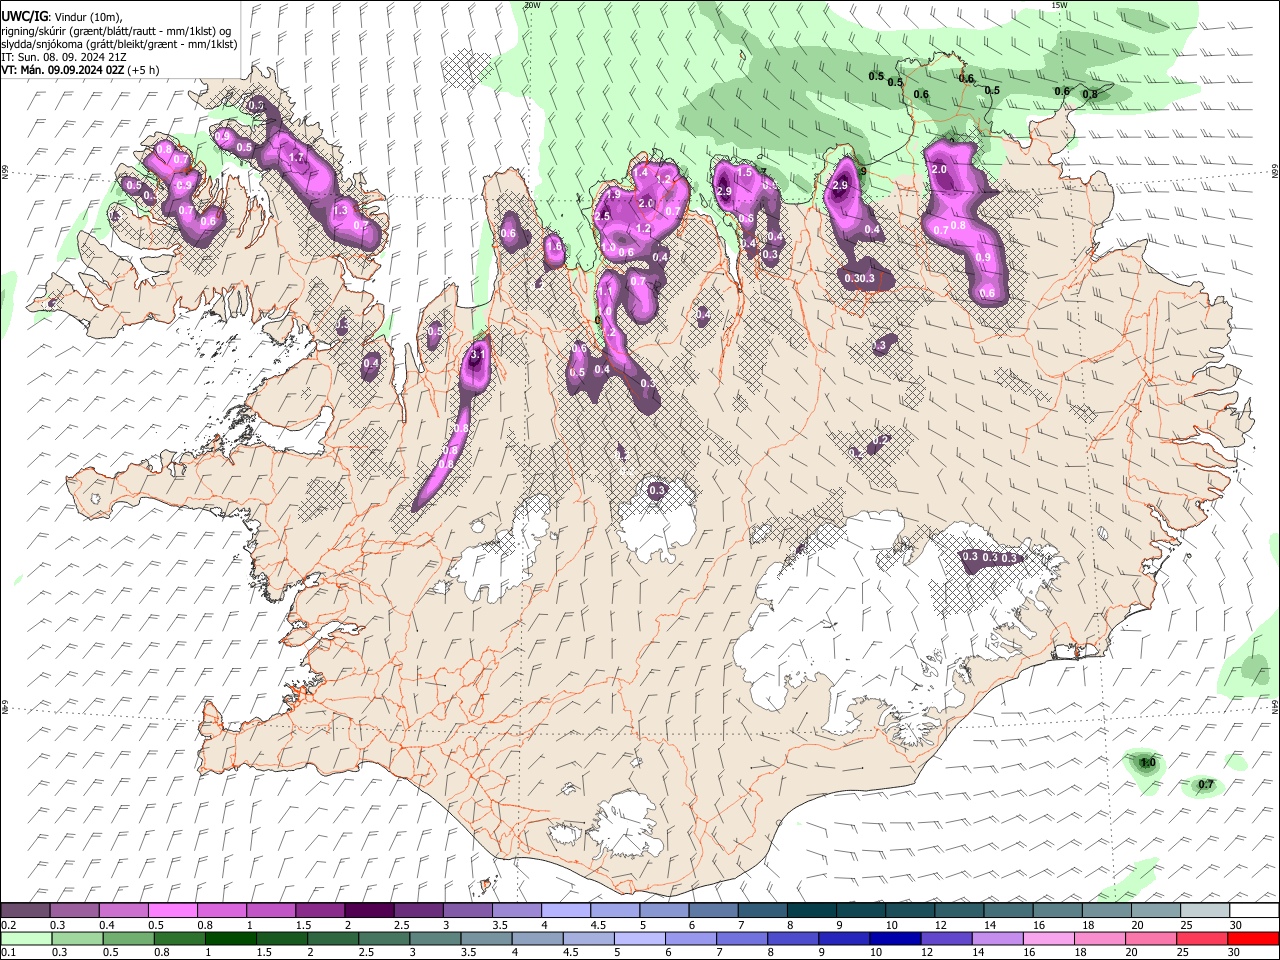Pick the lavender swatch starting at 14, rain scale
This screenshot has height=960, width=1280.
pyautogui.click(x=997, y=938)
